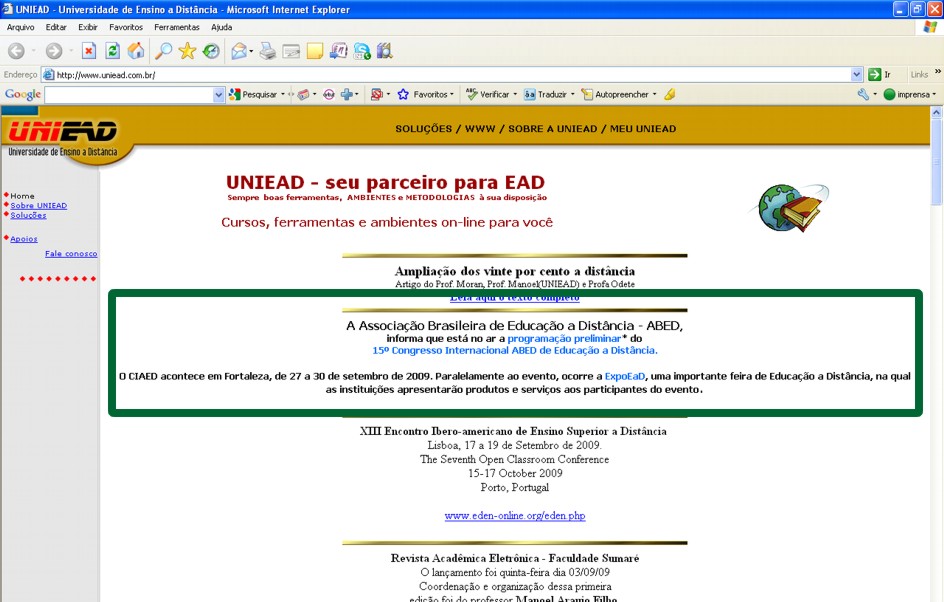Click MEU UNIEAD in header
This screenshot has width=944, height=602.
pos(643,129)
